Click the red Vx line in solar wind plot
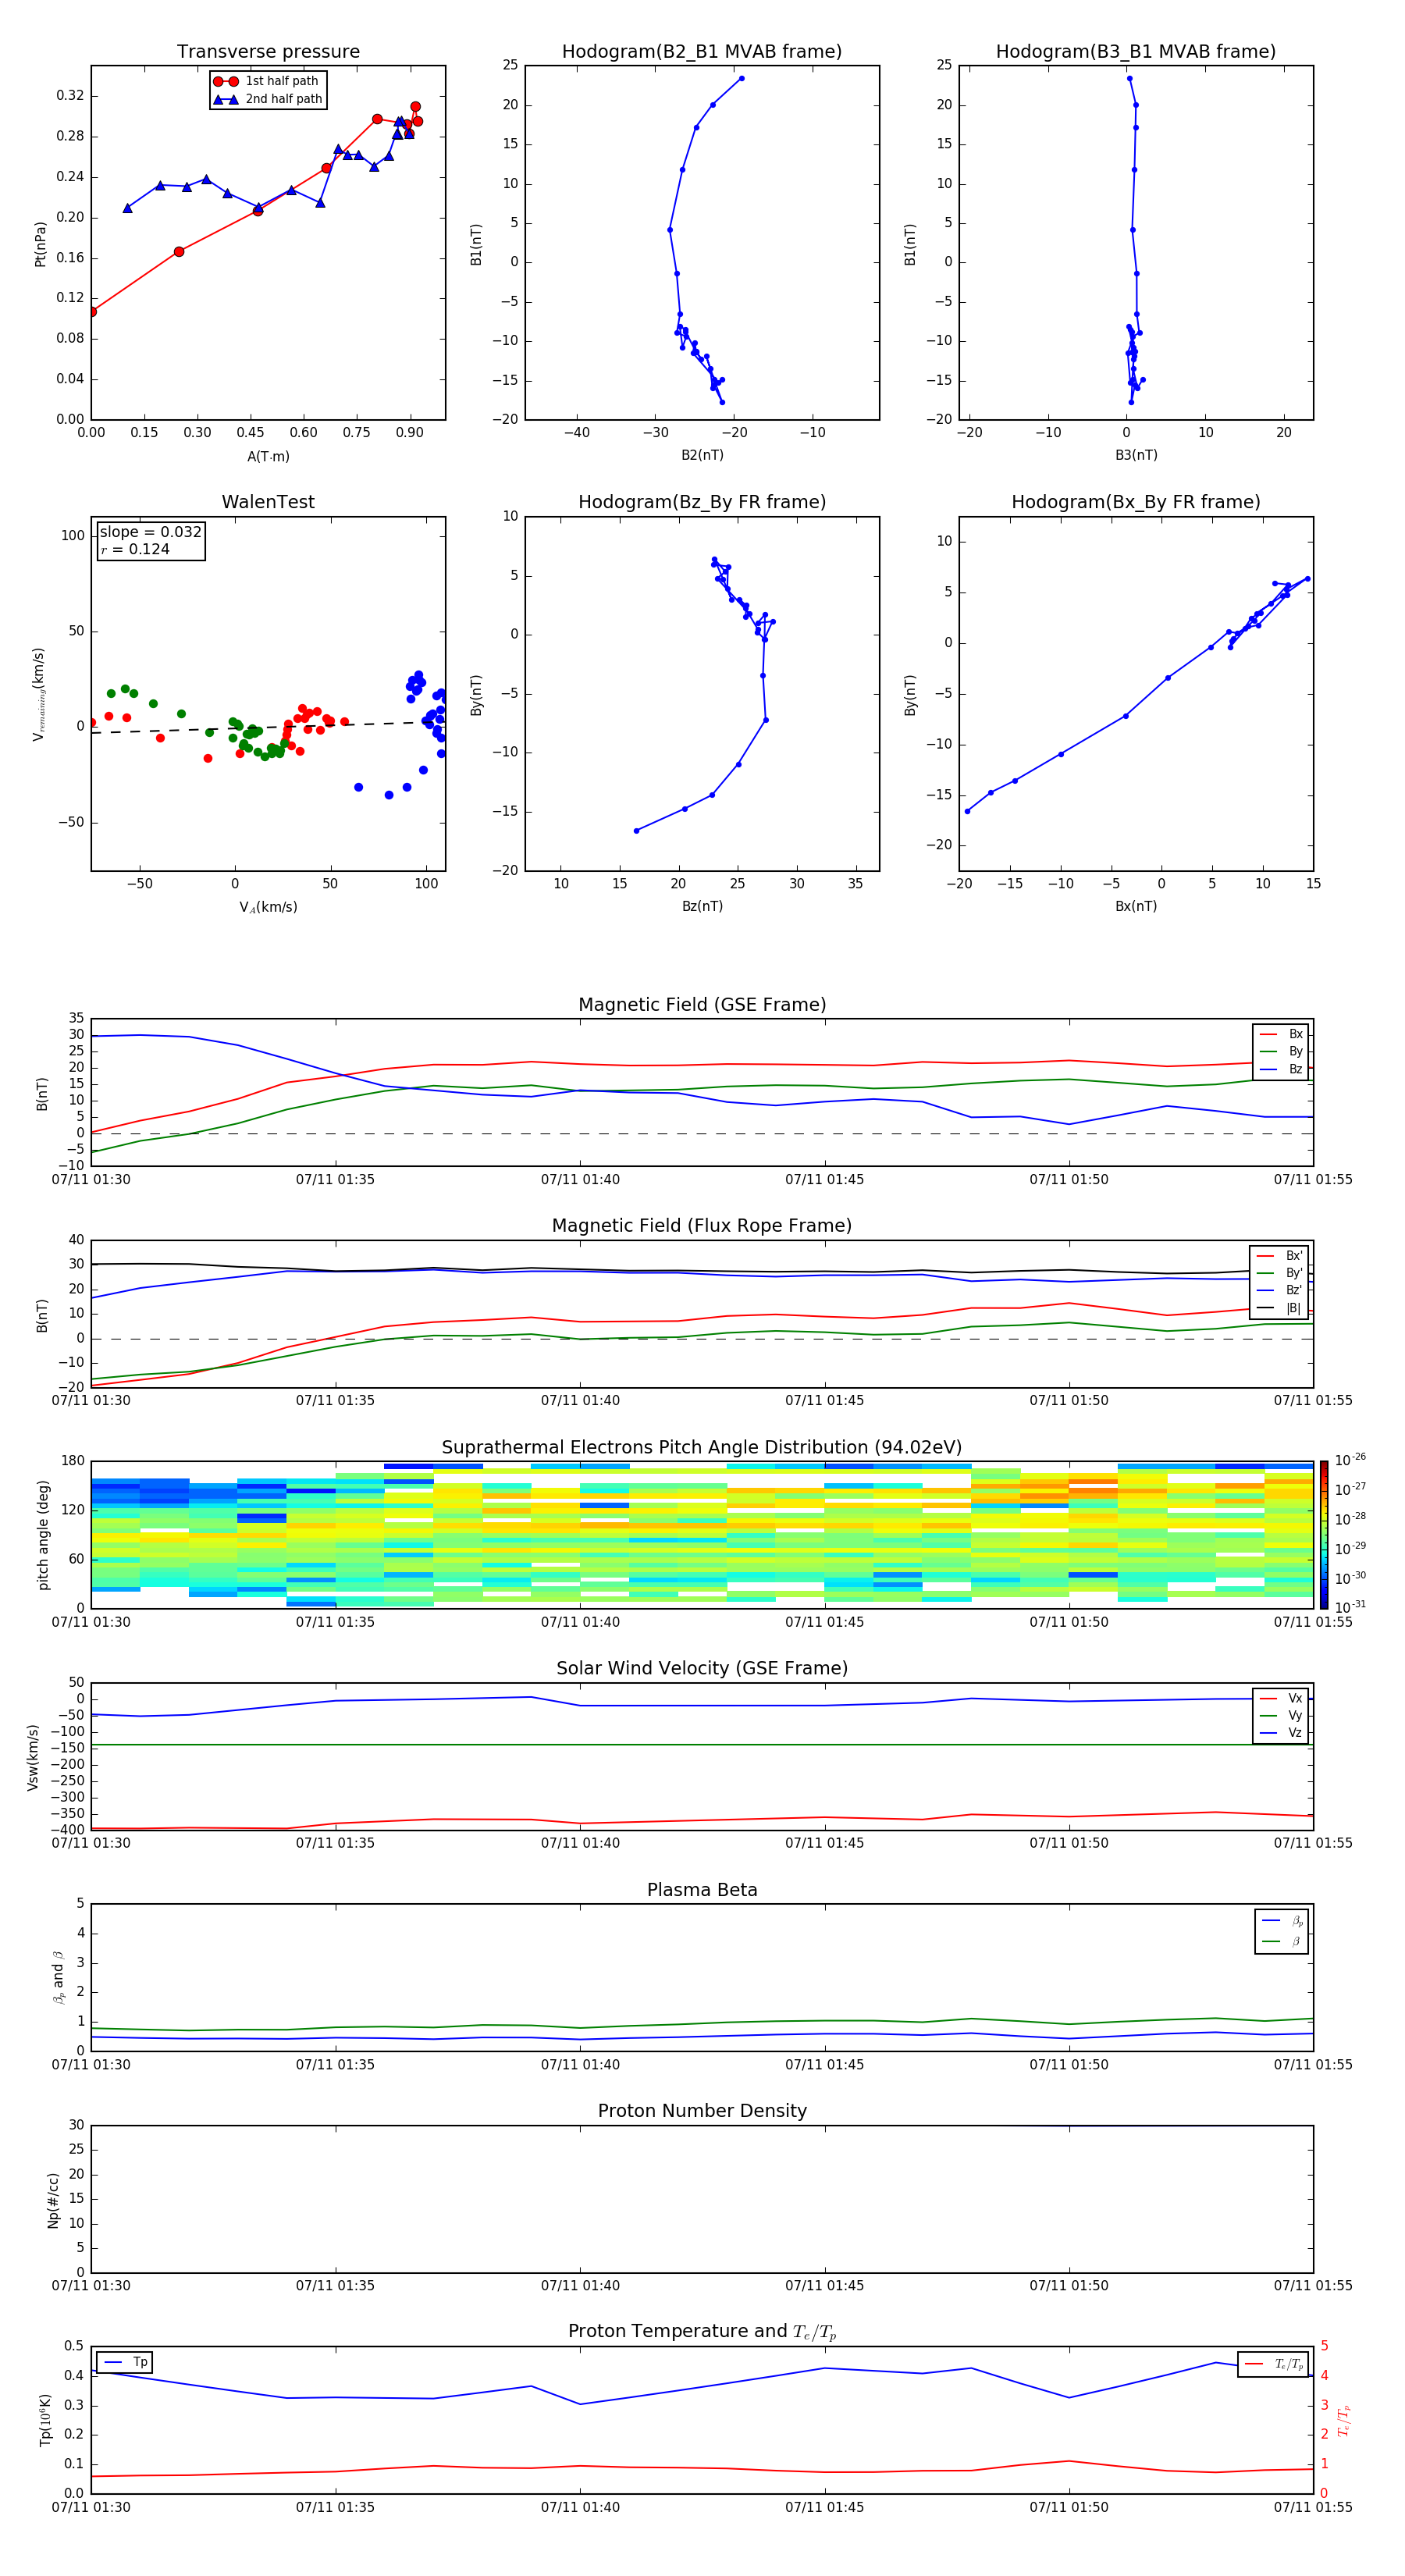 point(702,1820)
